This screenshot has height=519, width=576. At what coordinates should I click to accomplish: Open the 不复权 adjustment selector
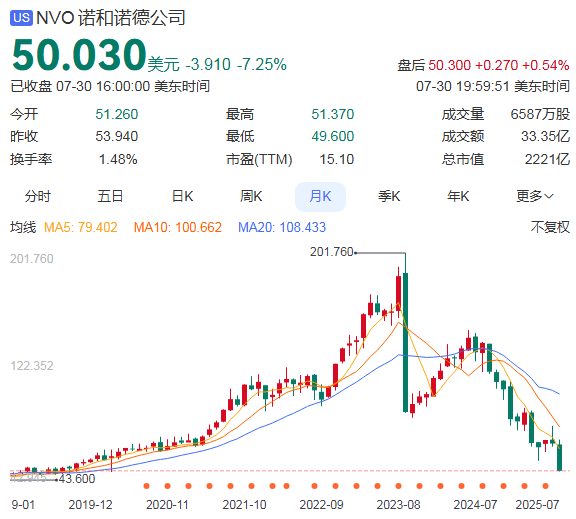[550, 227]
